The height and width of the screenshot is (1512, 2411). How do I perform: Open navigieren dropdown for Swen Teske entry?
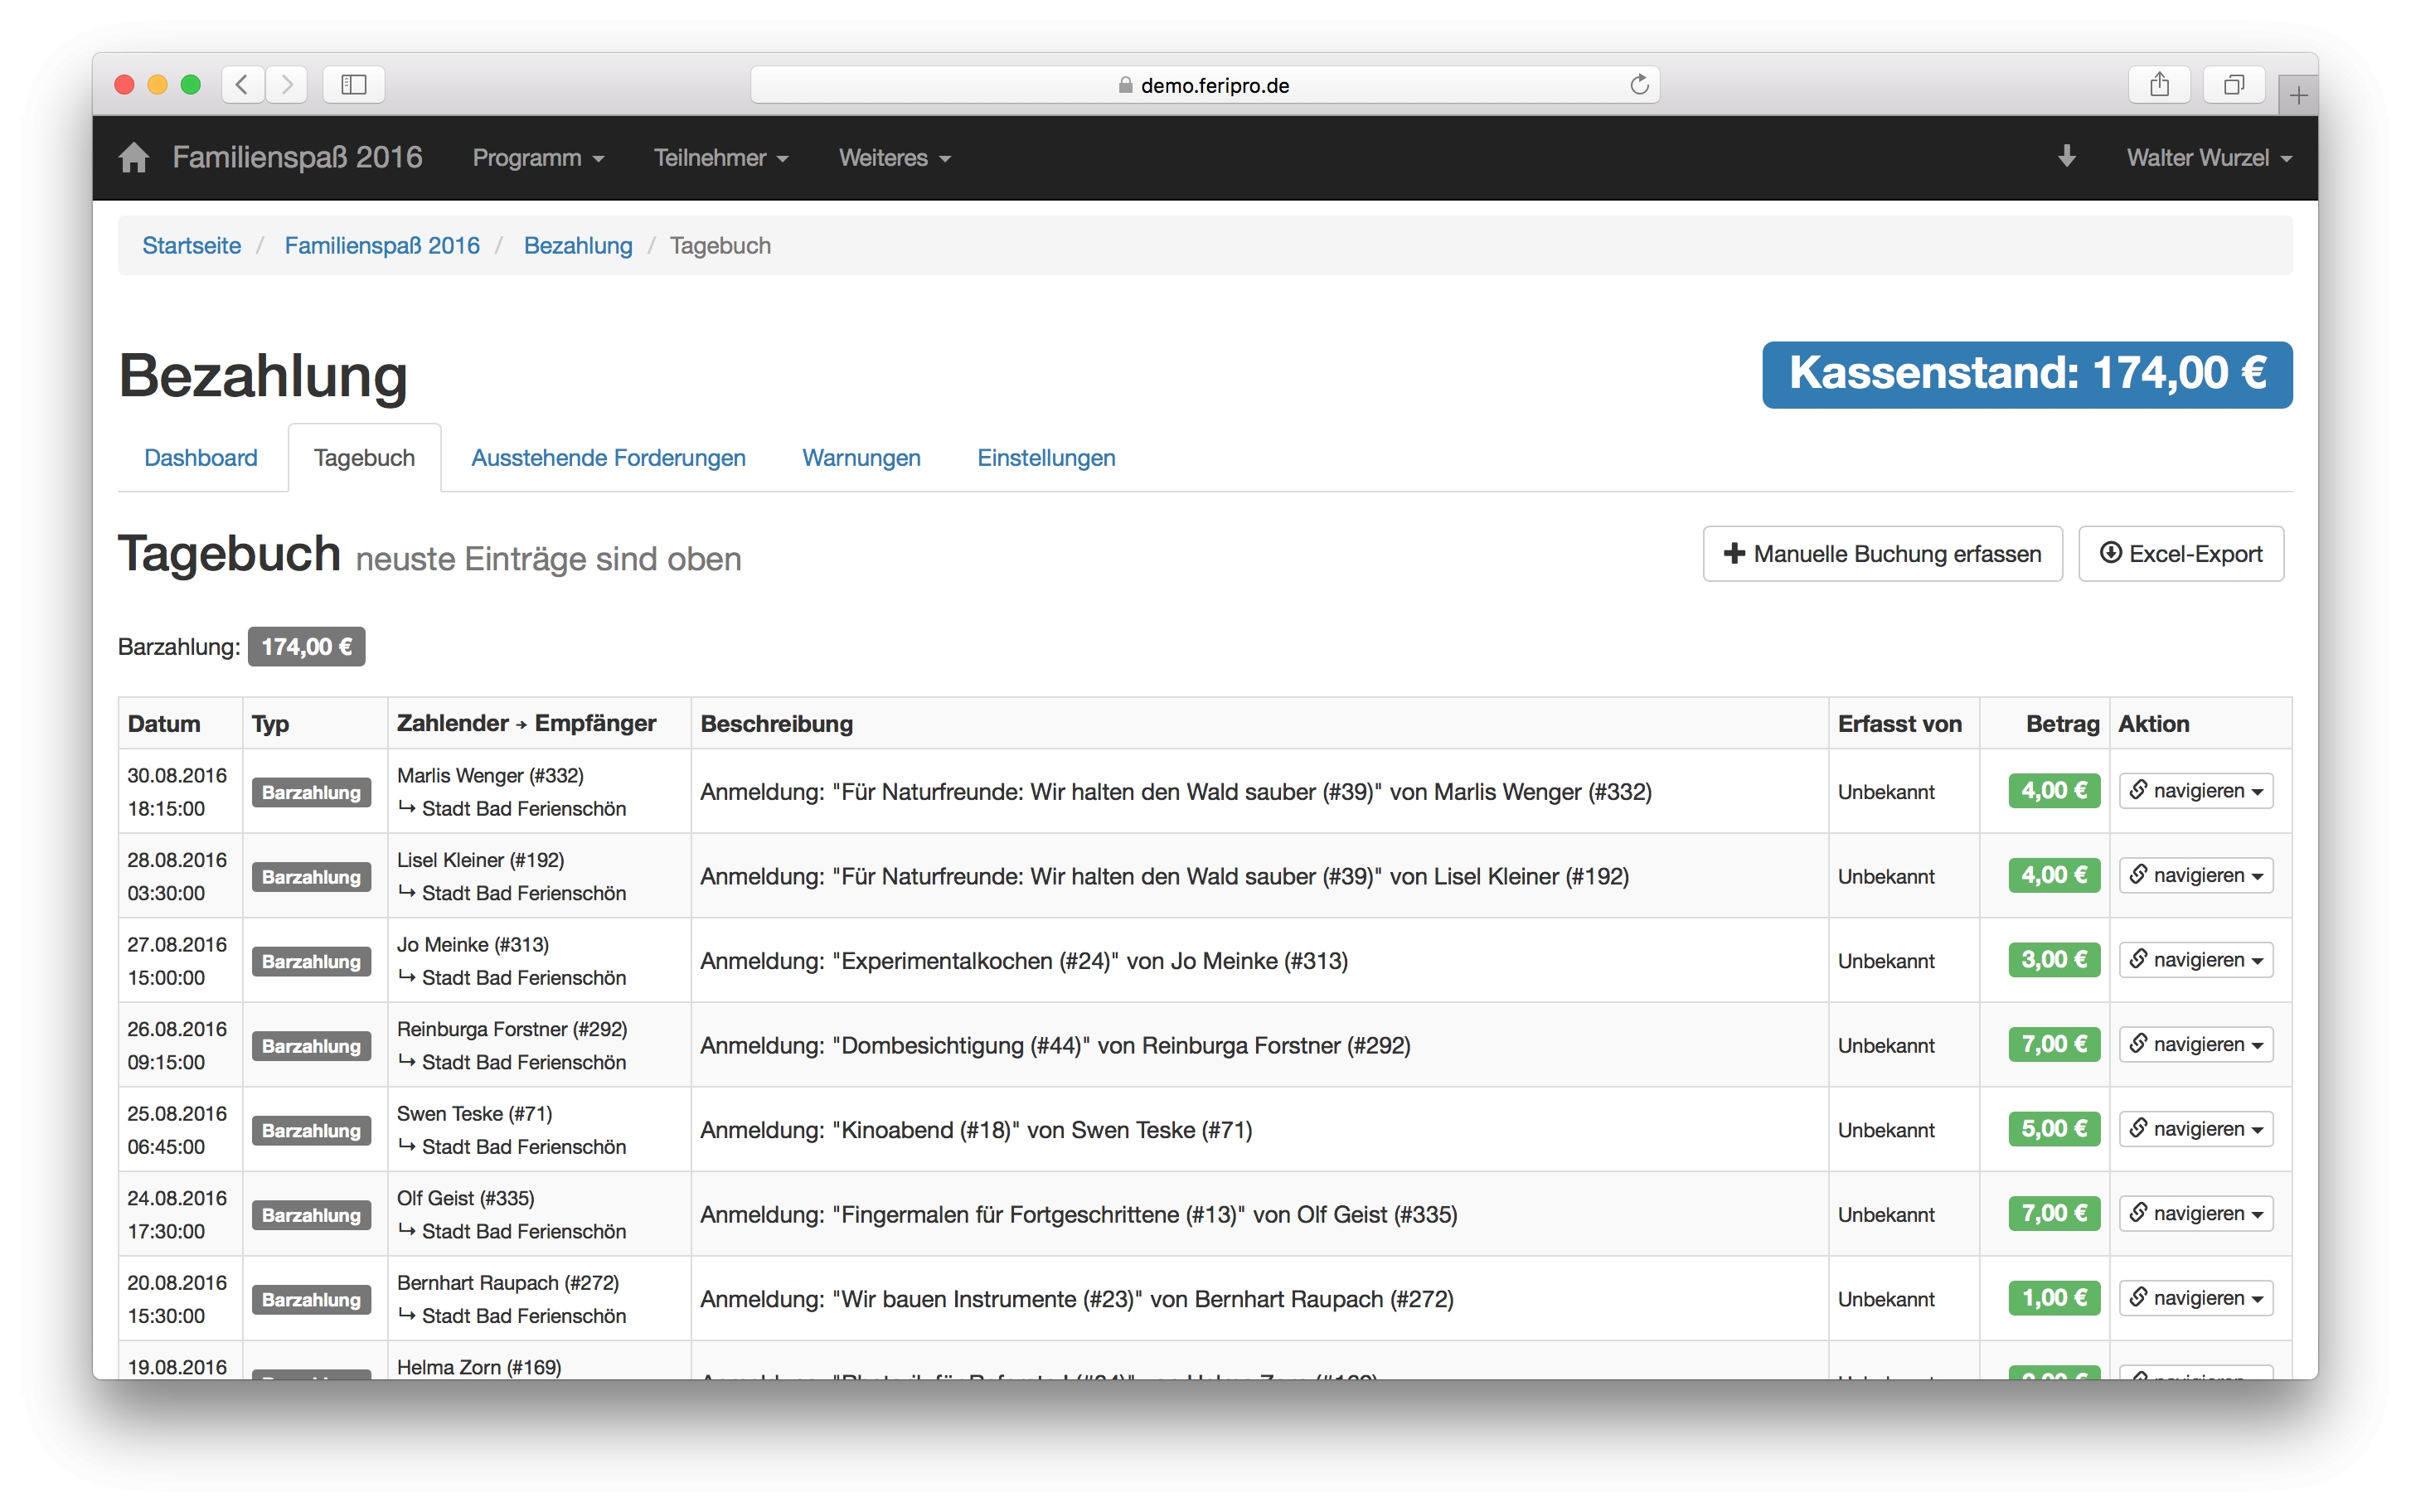[x=2196, y=1129]
